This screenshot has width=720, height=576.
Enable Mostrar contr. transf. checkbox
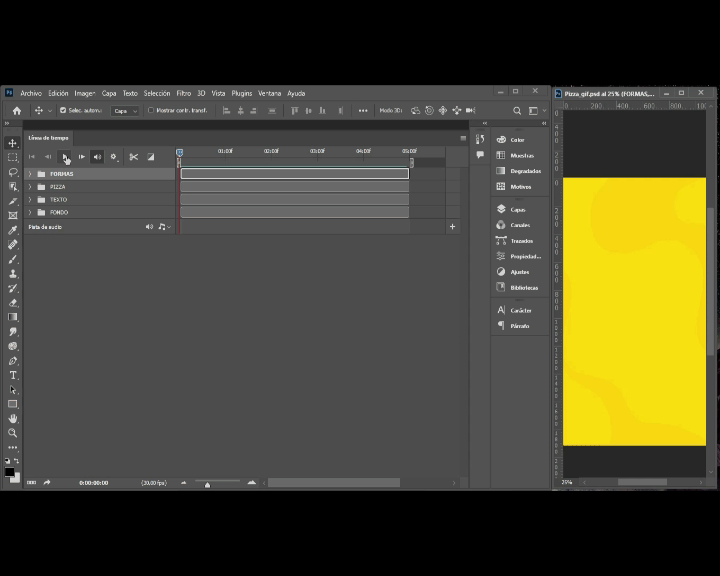pos(151,110)
